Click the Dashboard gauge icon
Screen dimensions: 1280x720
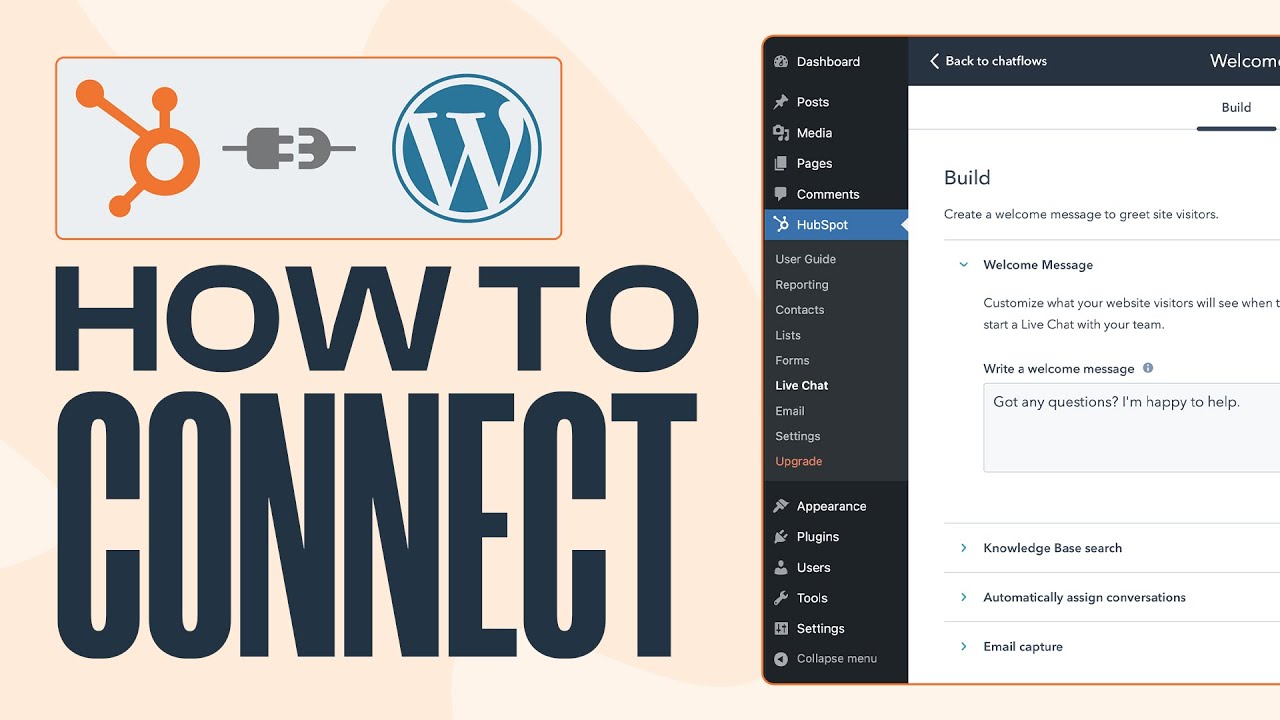tap(781, 61)
